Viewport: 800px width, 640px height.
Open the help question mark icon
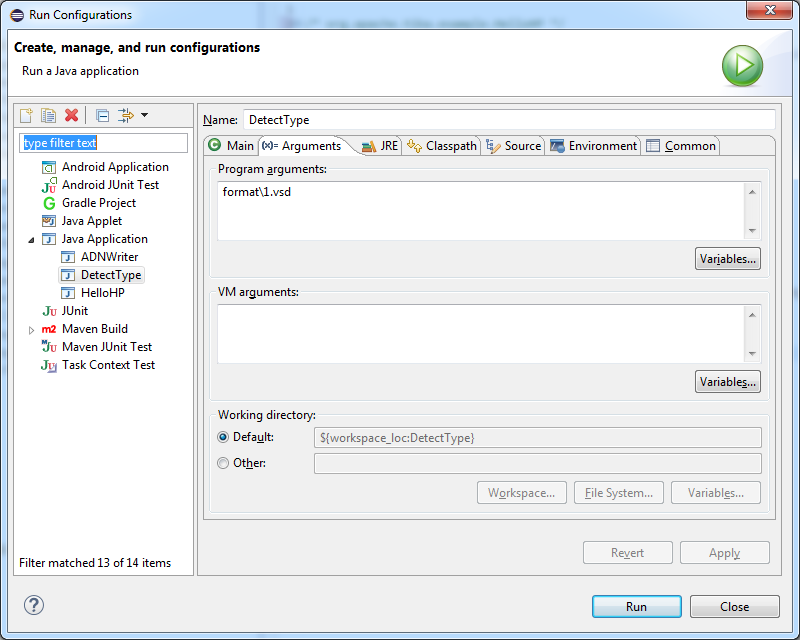pyautogui.click(x=34, y=605)
